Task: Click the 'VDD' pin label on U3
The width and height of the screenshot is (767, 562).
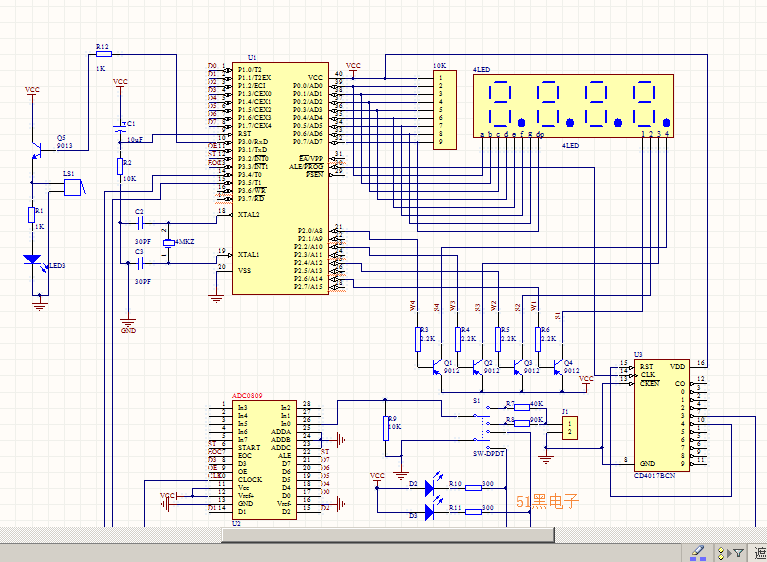Action: click(677, 367)
